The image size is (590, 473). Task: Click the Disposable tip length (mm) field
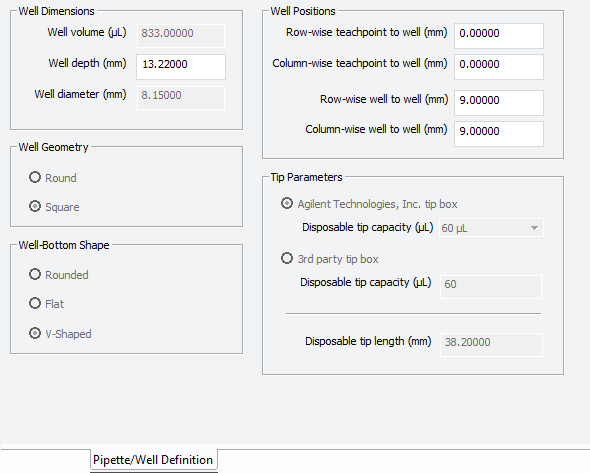(x=491, y=345)
